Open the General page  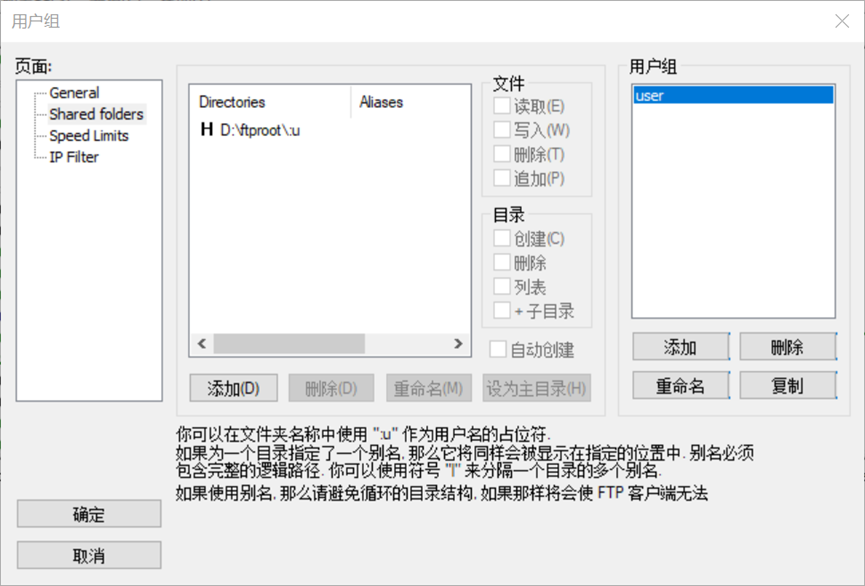74,93
